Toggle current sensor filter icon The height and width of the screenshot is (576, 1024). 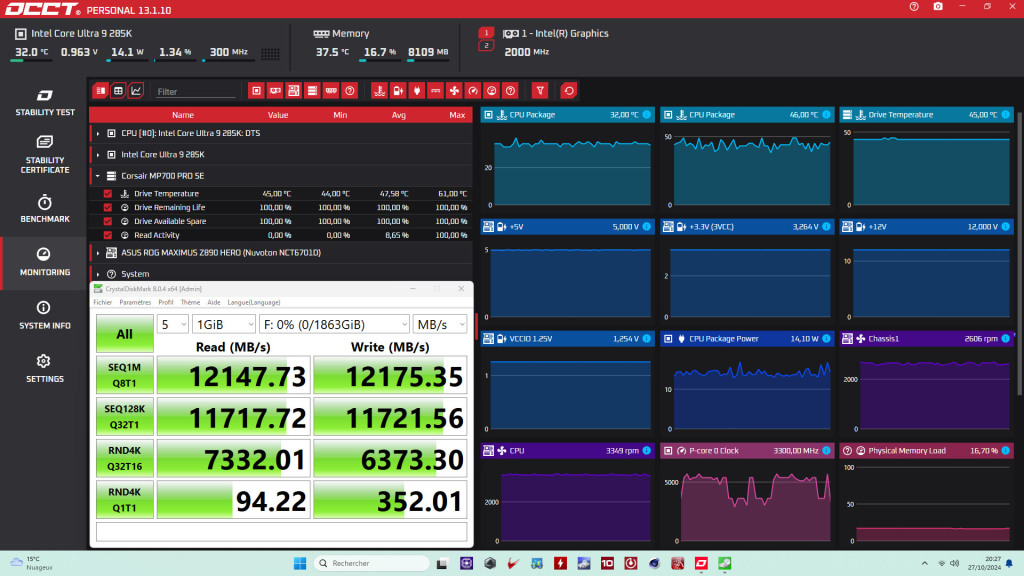pos(436,91)
